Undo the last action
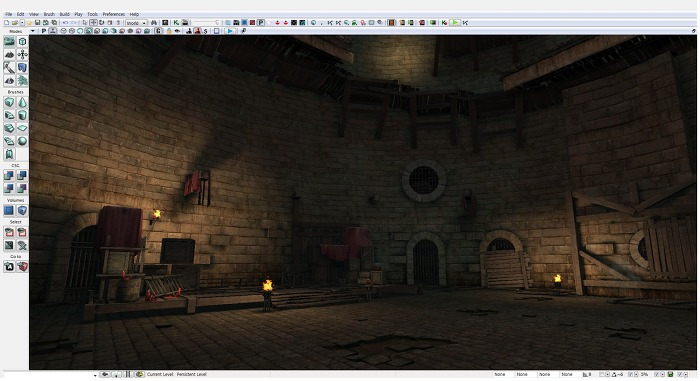This screenshot has width=700, height=381. (65, 23)
